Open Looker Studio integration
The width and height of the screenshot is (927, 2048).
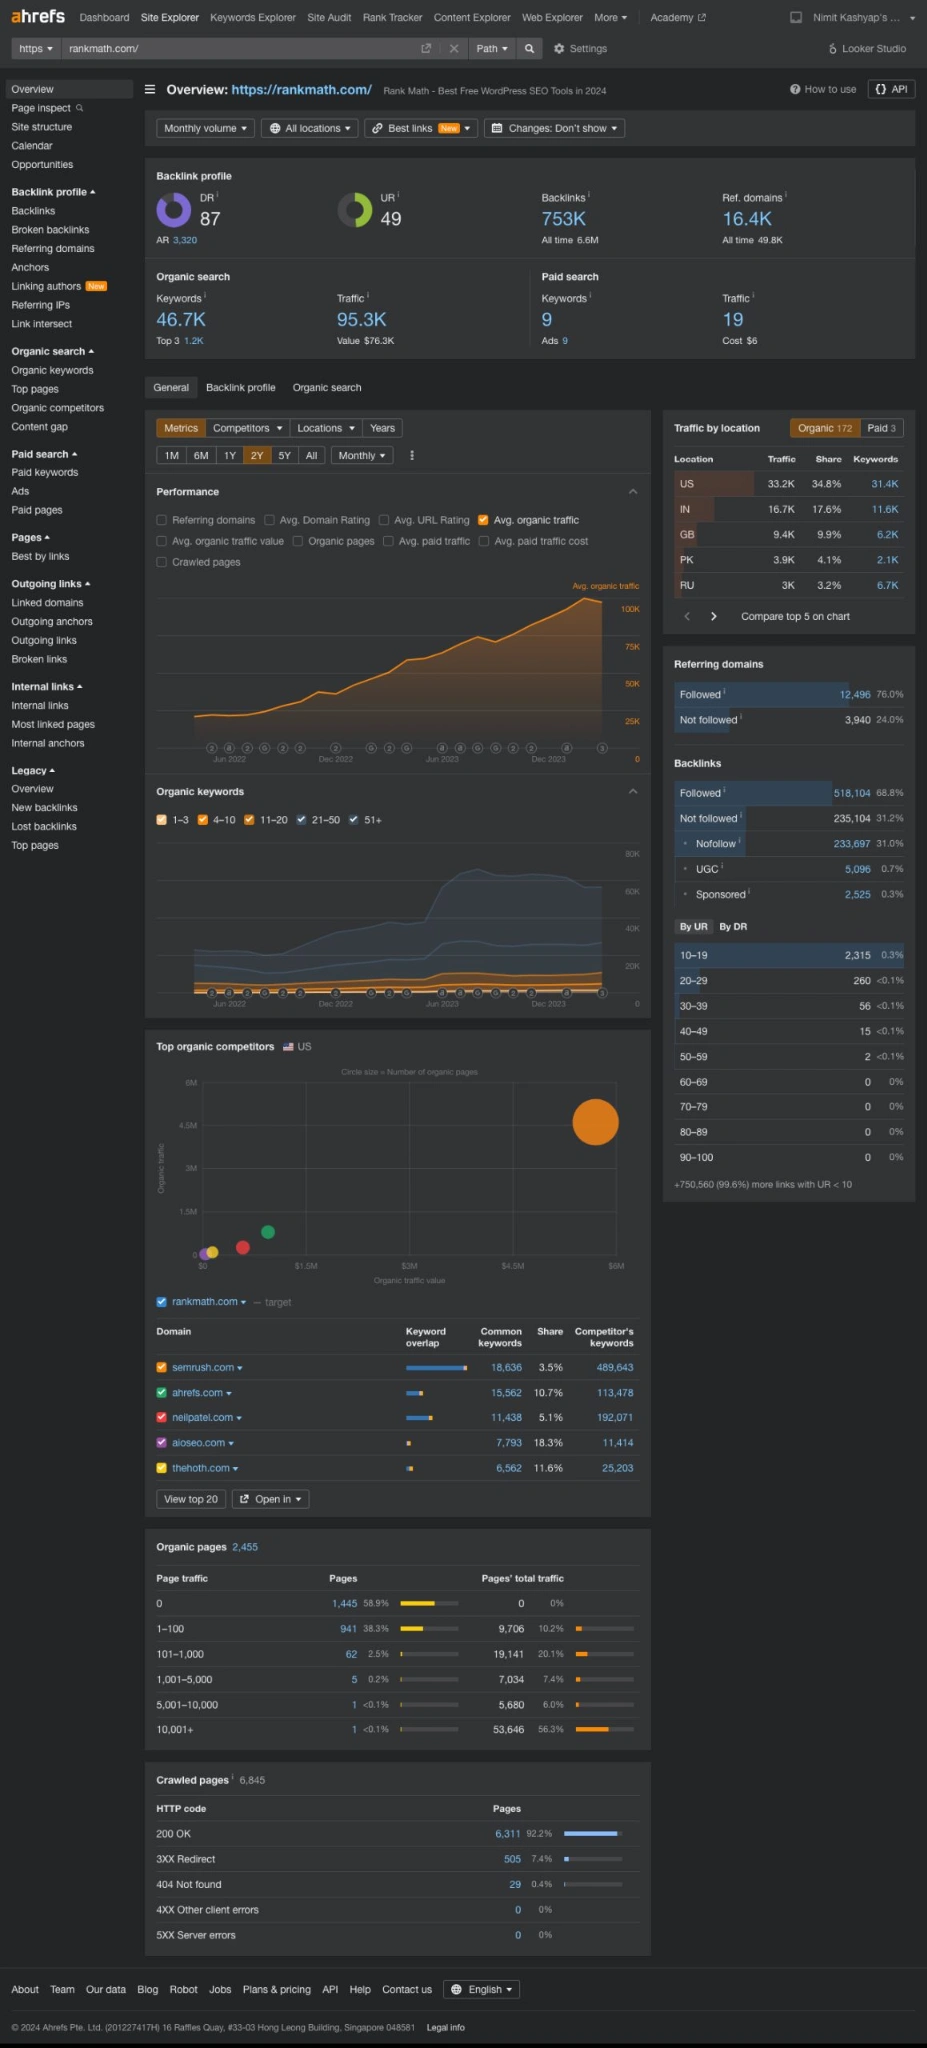coord(867,48)
